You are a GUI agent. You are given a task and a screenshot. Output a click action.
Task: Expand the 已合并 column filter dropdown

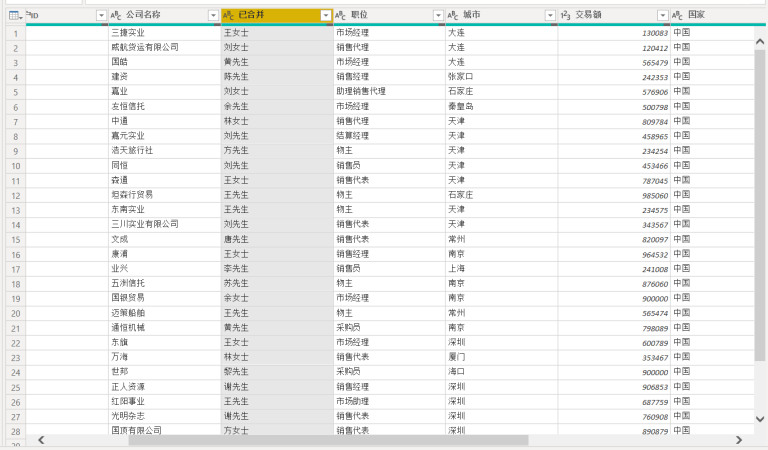pyautogui.click(x=325, y=15)
